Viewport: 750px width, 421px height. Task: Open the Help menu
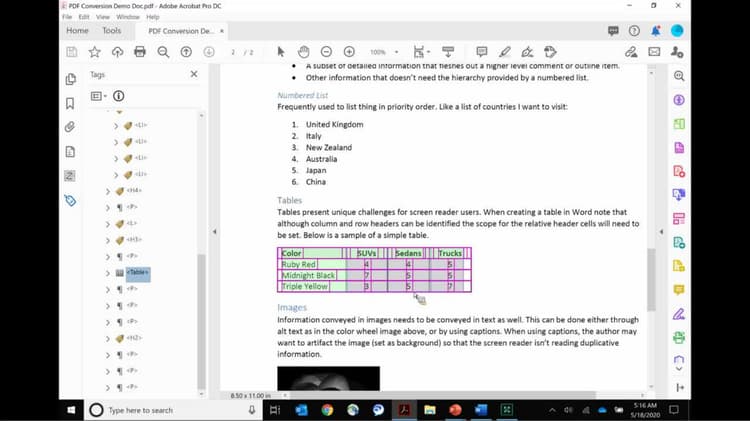pyautogui.click(x=153, y=17)
